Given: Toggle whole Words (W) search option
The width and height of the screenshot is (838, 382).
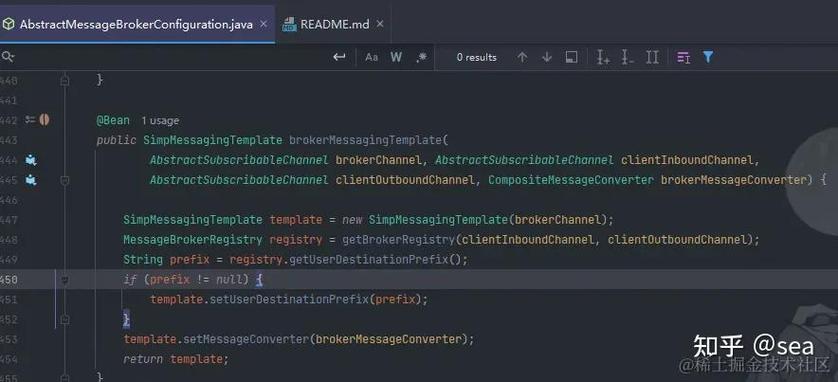Looking at the screenshot, I should [396, 57].
